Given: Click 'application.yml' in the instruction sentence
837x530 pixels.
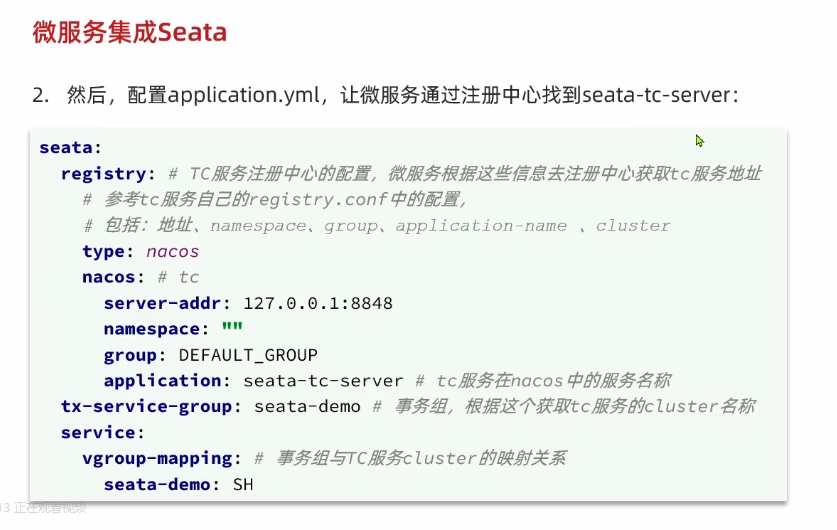Looking at the screenshot, I should point(241,96).
